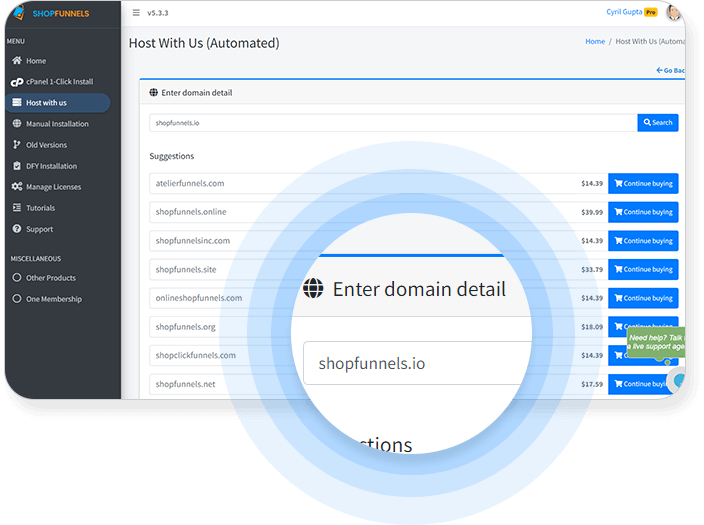Click the Home breadcrumb link
Image resolution: width=704 pixels, height=525 pixels.
point(595,42)
